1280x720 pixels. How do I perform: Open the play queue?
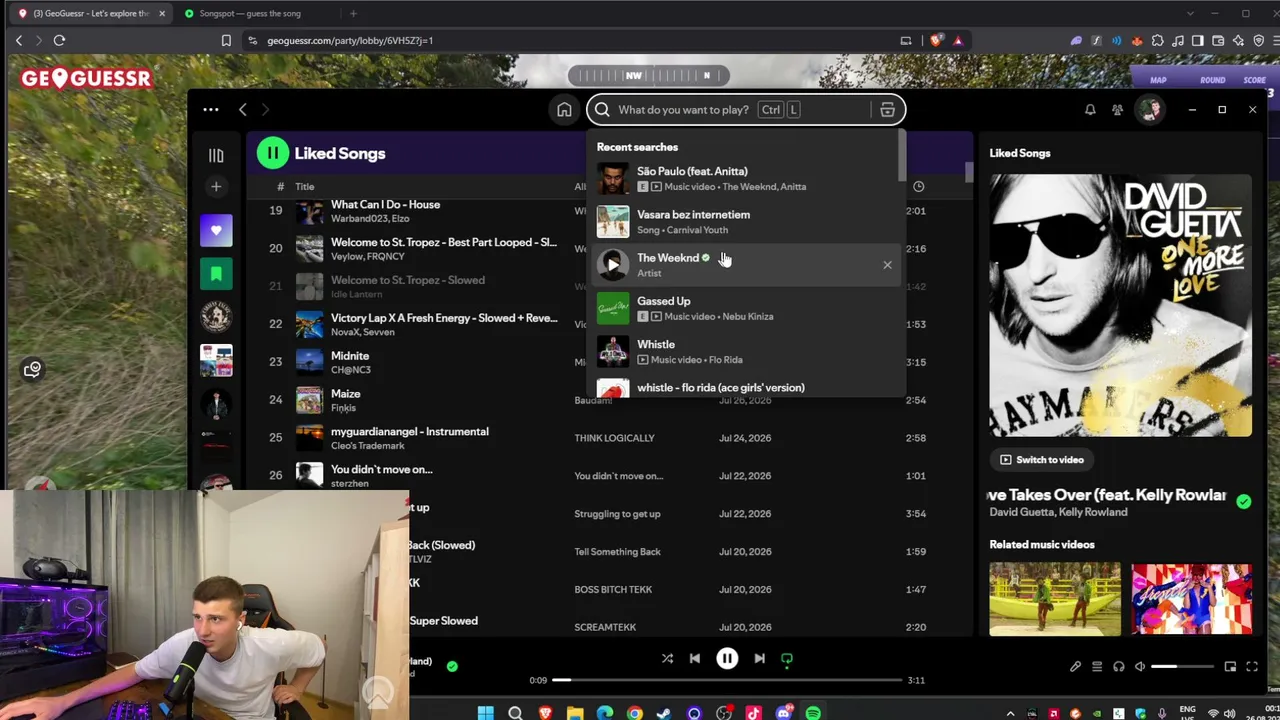point(1097,667)
